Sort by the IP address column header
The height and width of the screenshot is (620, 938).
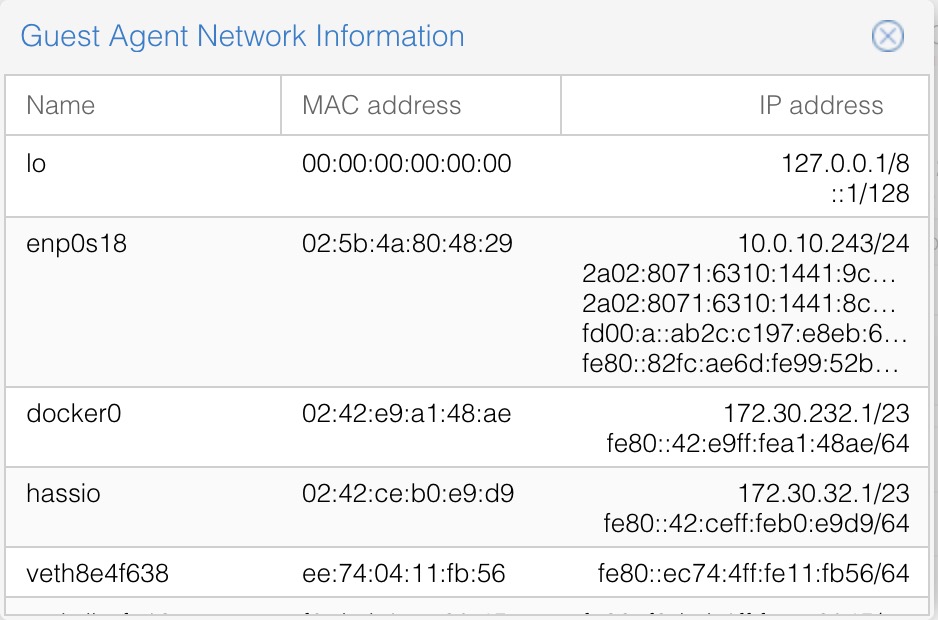(745, 105)
